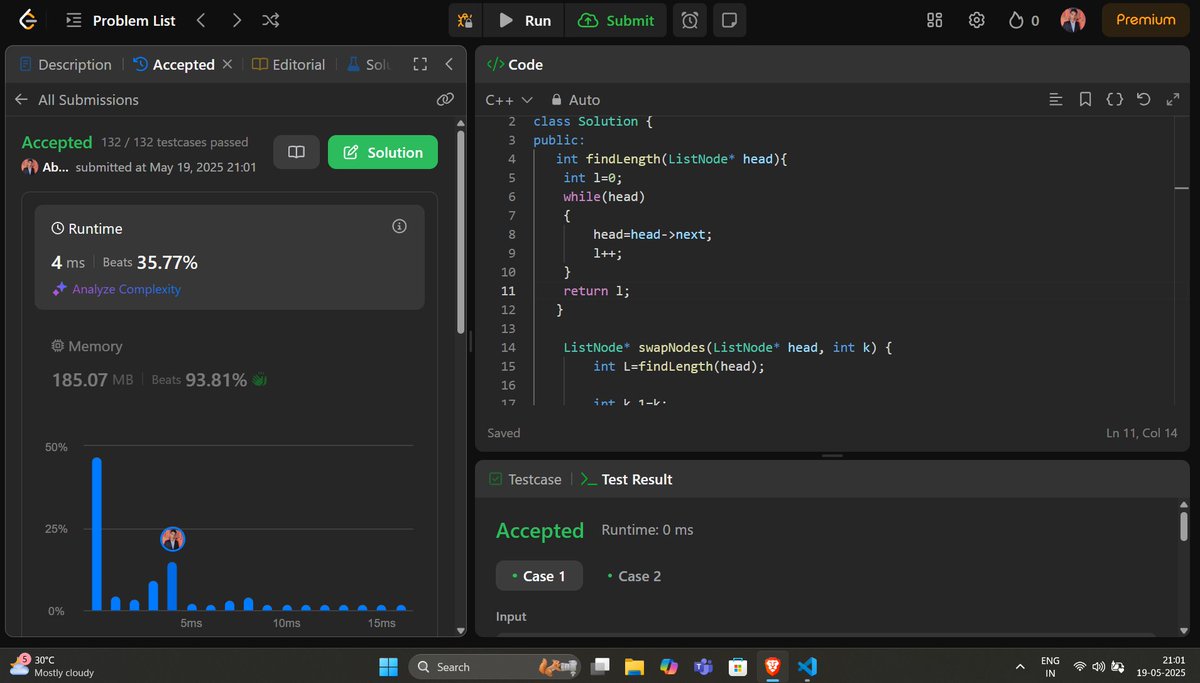Open the Runtime info icon
1200x683 pixels.
[400, 227]
